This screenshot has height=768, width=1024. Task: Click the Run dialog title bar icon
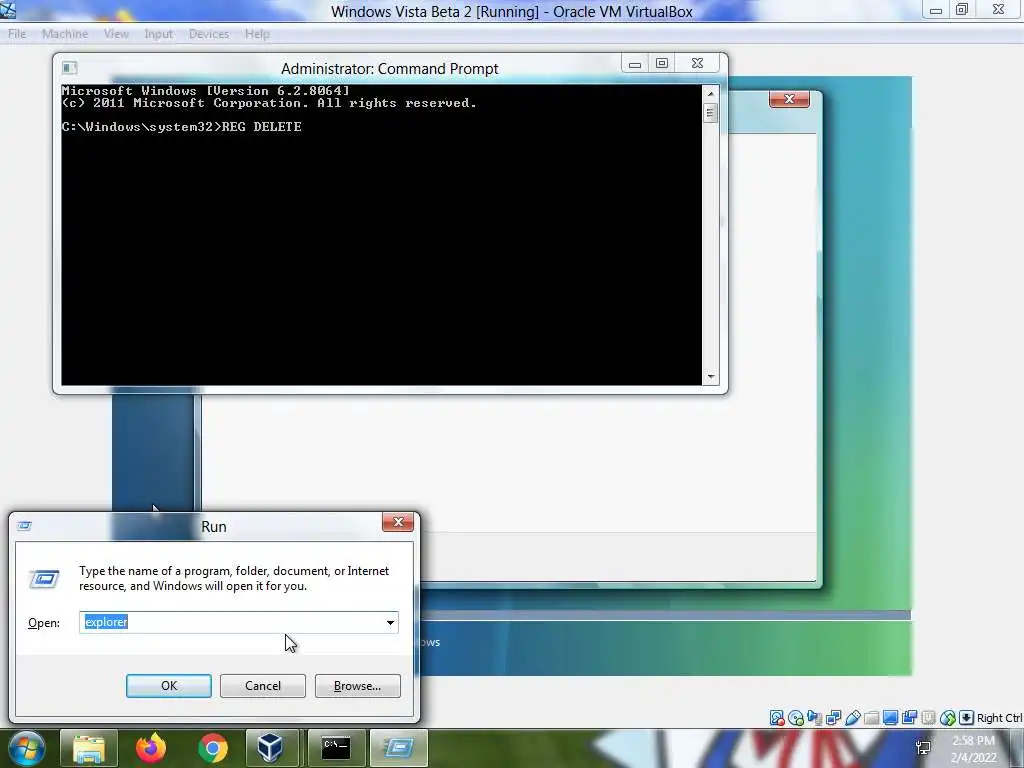point(25,526)
